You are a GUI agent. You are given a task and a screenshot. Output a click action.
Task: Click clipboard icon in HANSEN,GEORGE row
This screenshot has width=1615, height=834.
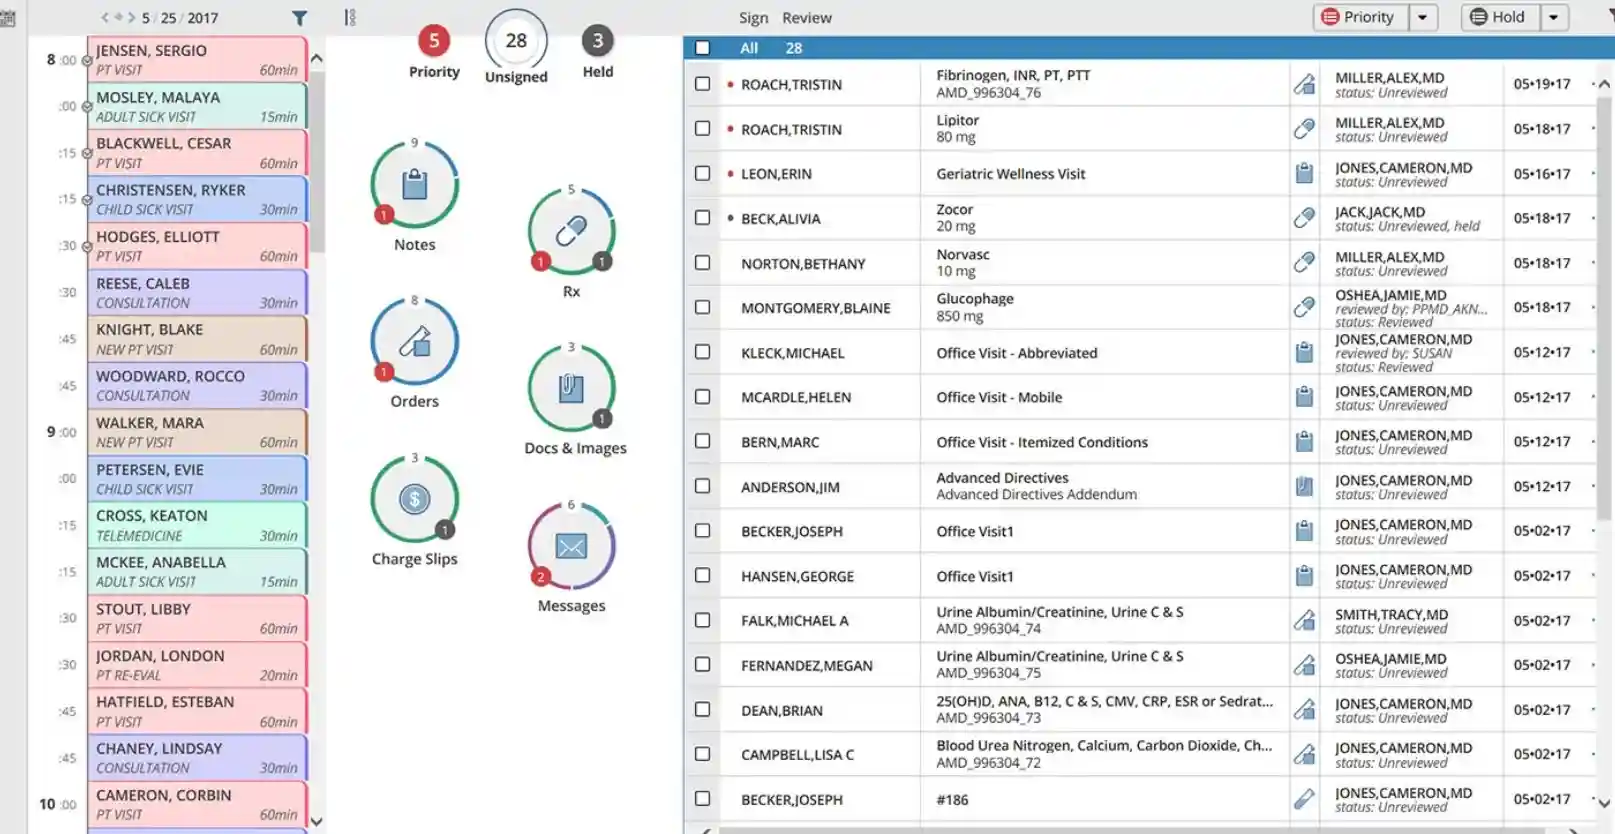click(x=1304, y=576)
